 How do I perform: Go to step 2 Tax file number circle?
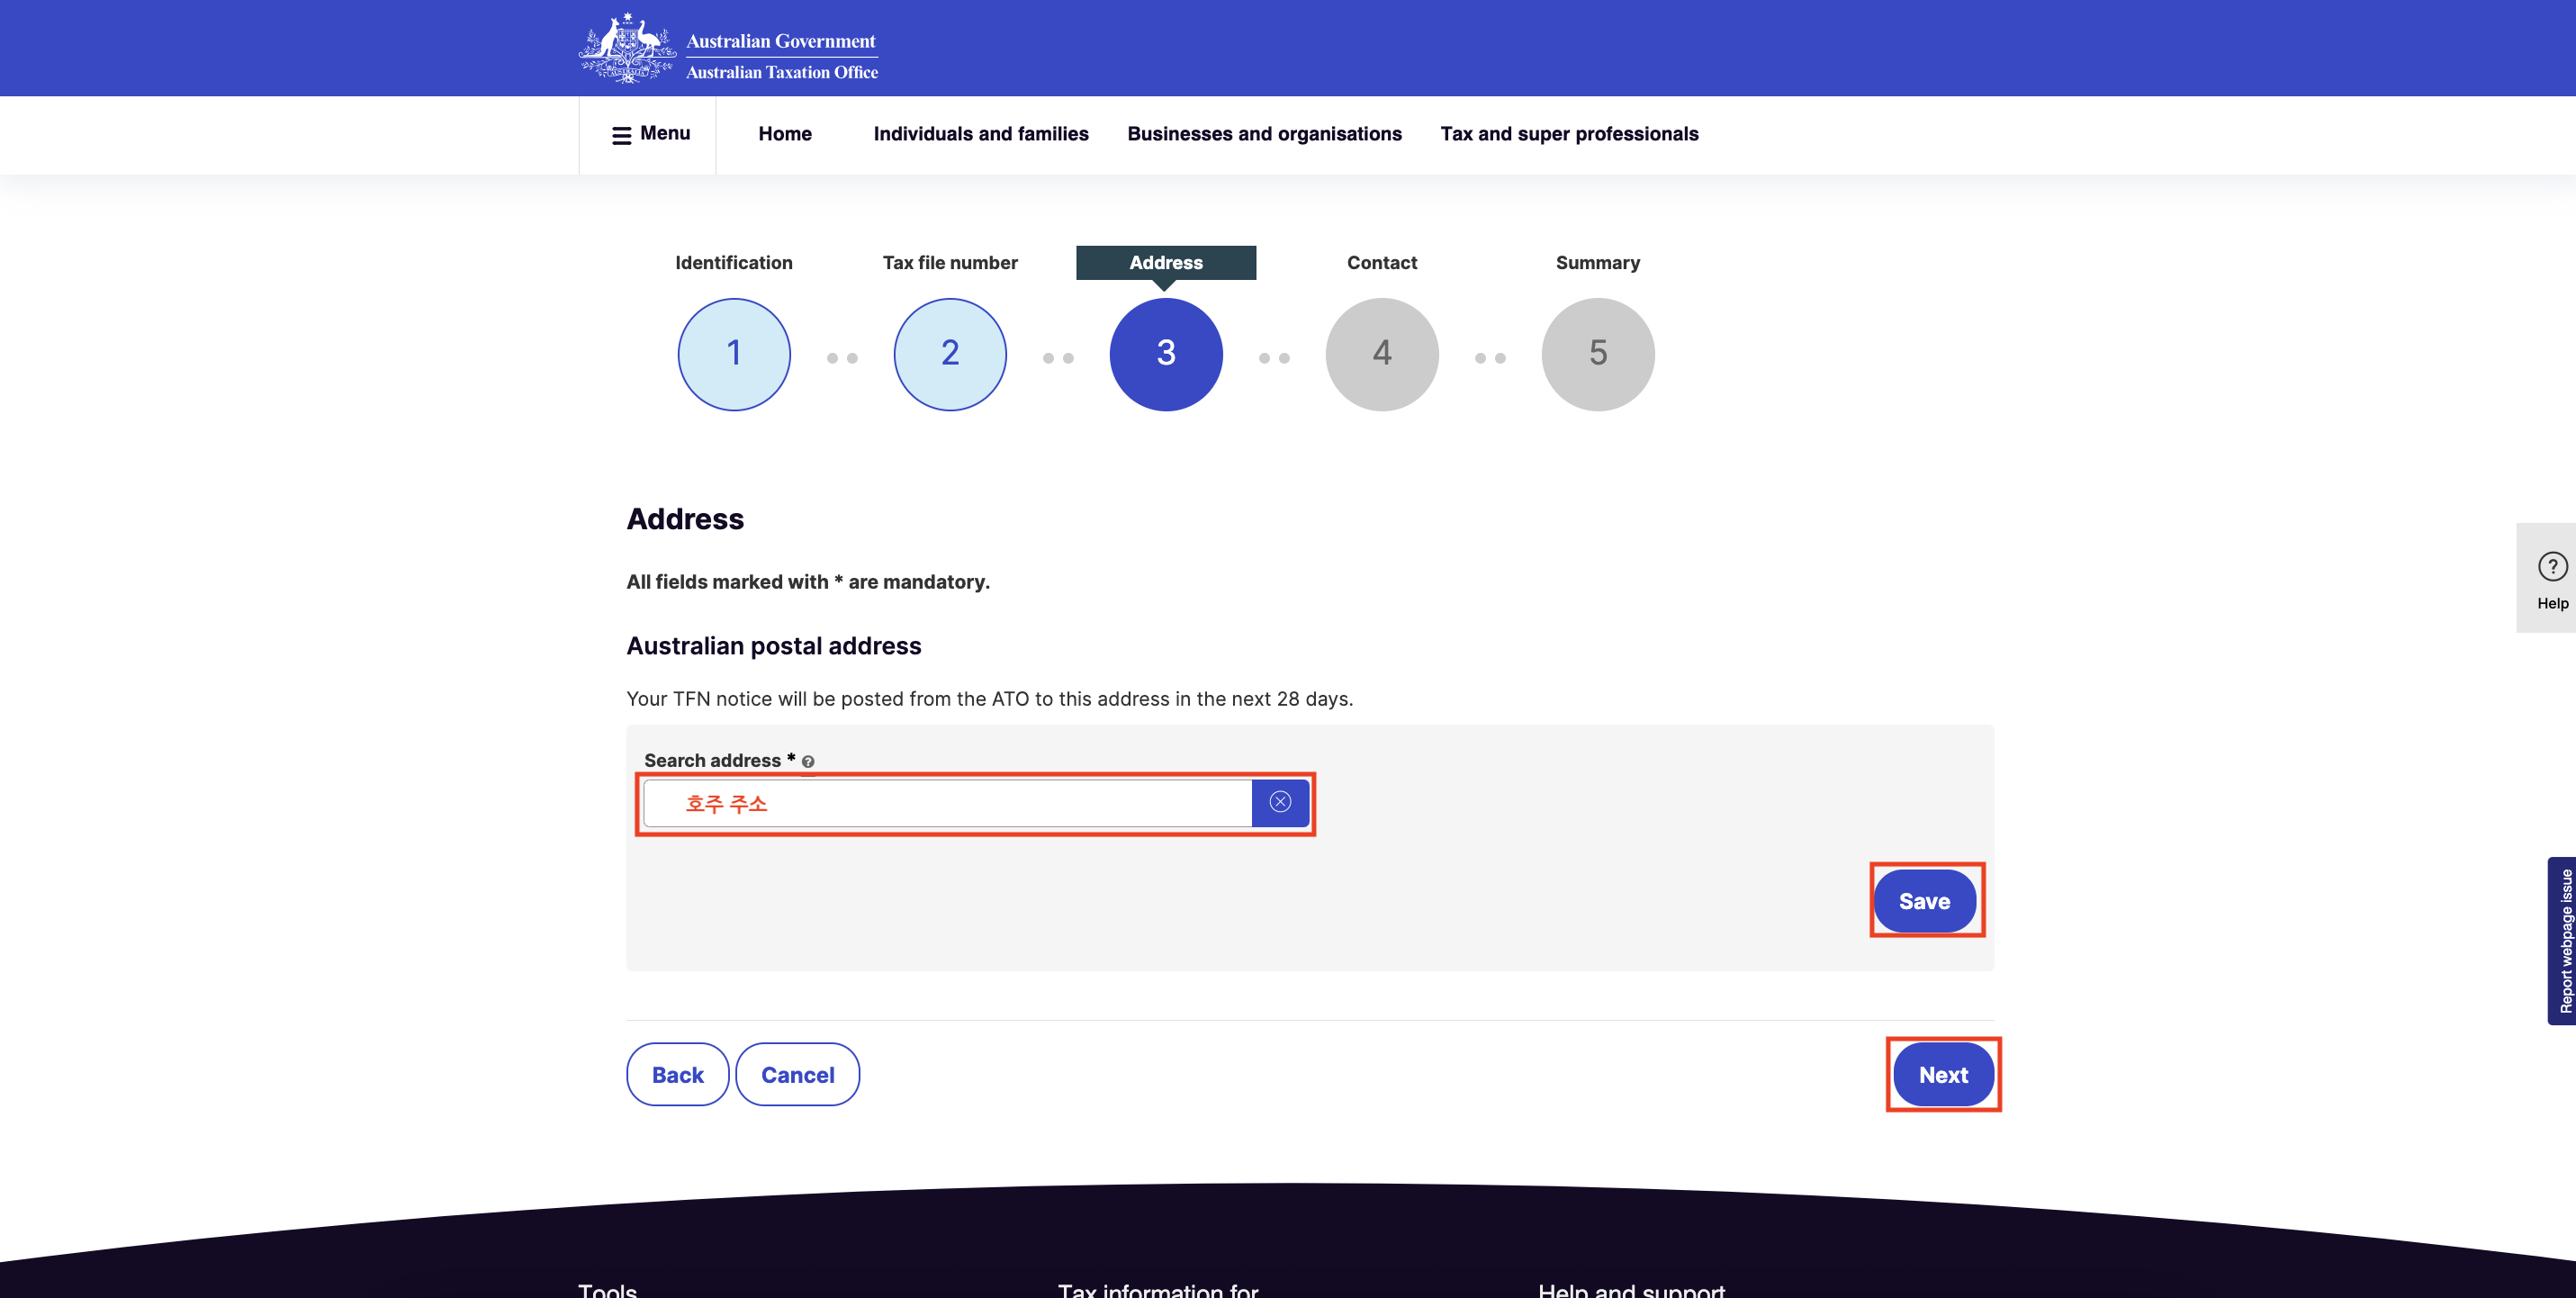[x=950, y=354]
